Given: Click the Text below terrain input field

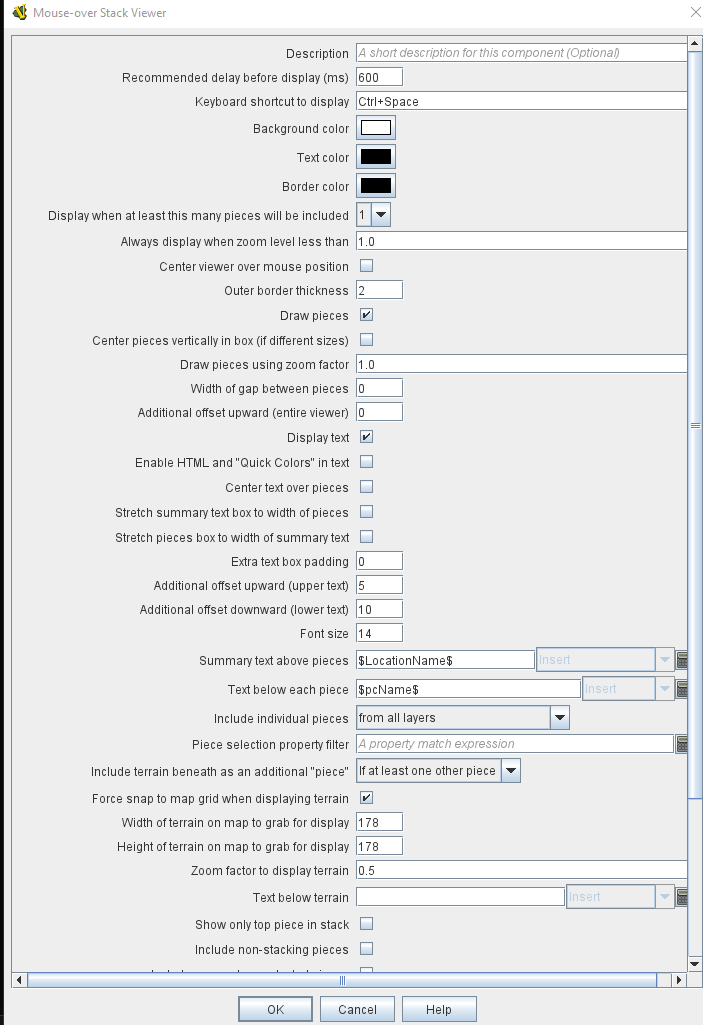Looking at the screenshot, I should [x=460, y=898].
